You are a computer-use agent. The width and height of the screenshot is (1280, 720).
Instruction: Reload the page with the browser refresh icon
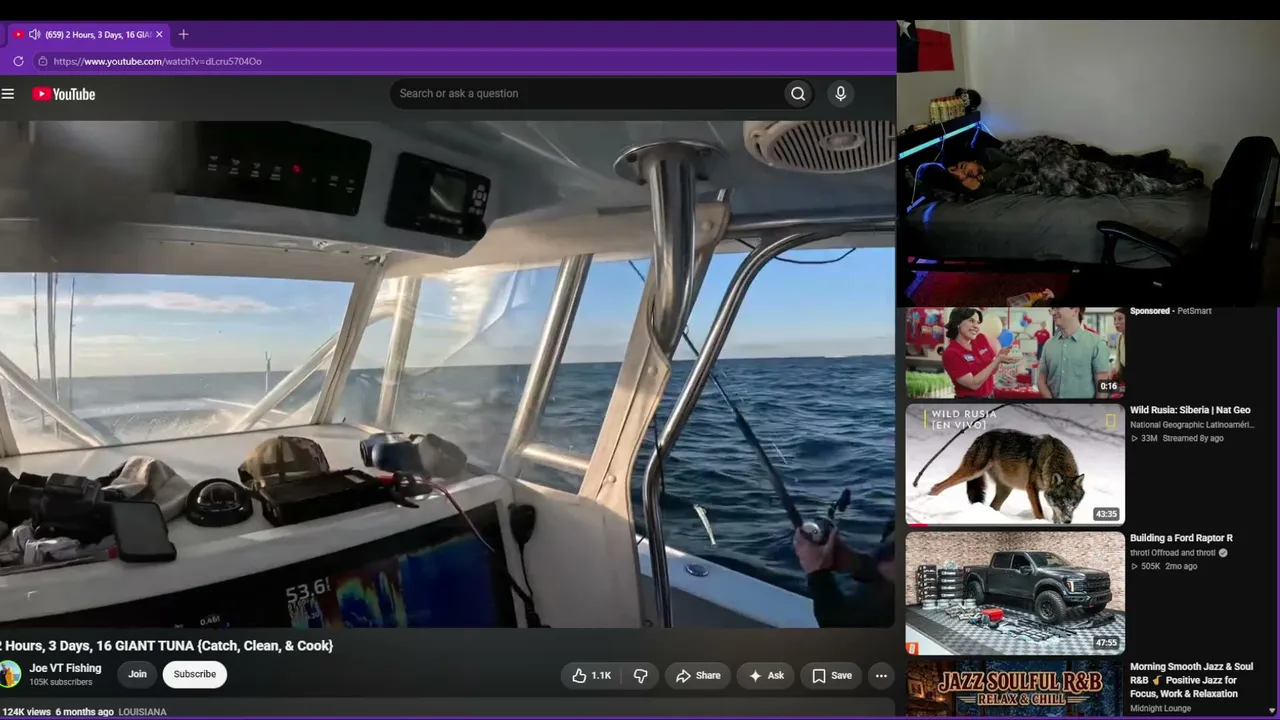(18, 61)
